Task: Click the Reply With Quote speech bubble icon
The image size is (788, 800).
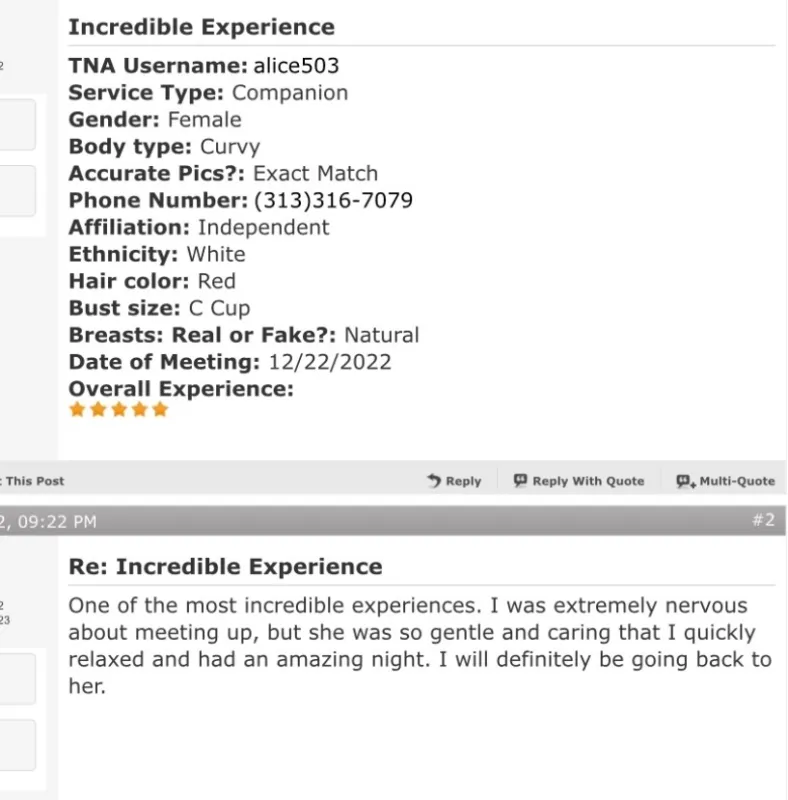Action: pos(520,481)
